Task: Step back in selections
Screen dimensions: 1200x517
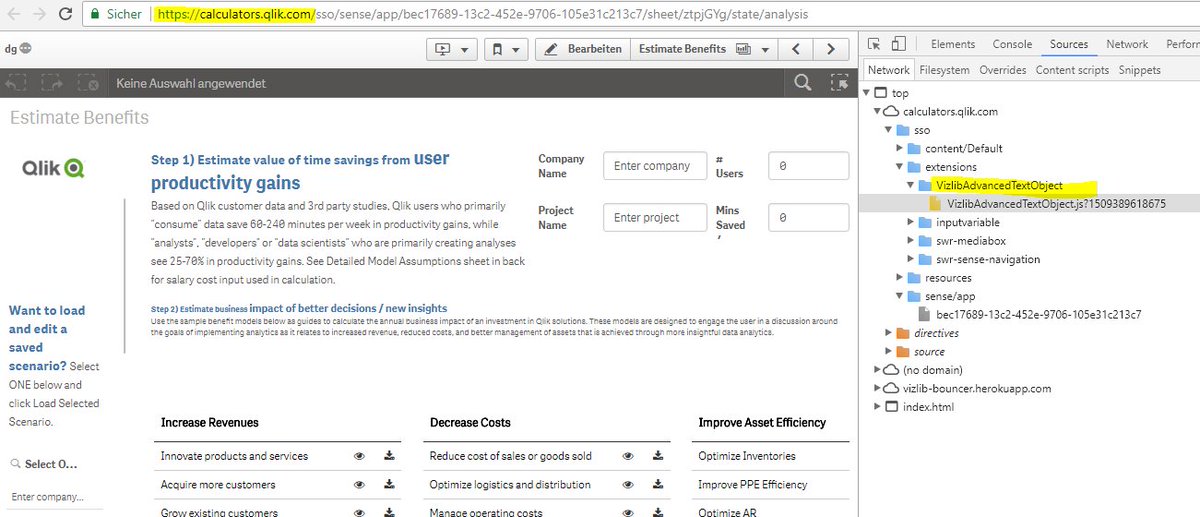Action: (x=16, y=84)
